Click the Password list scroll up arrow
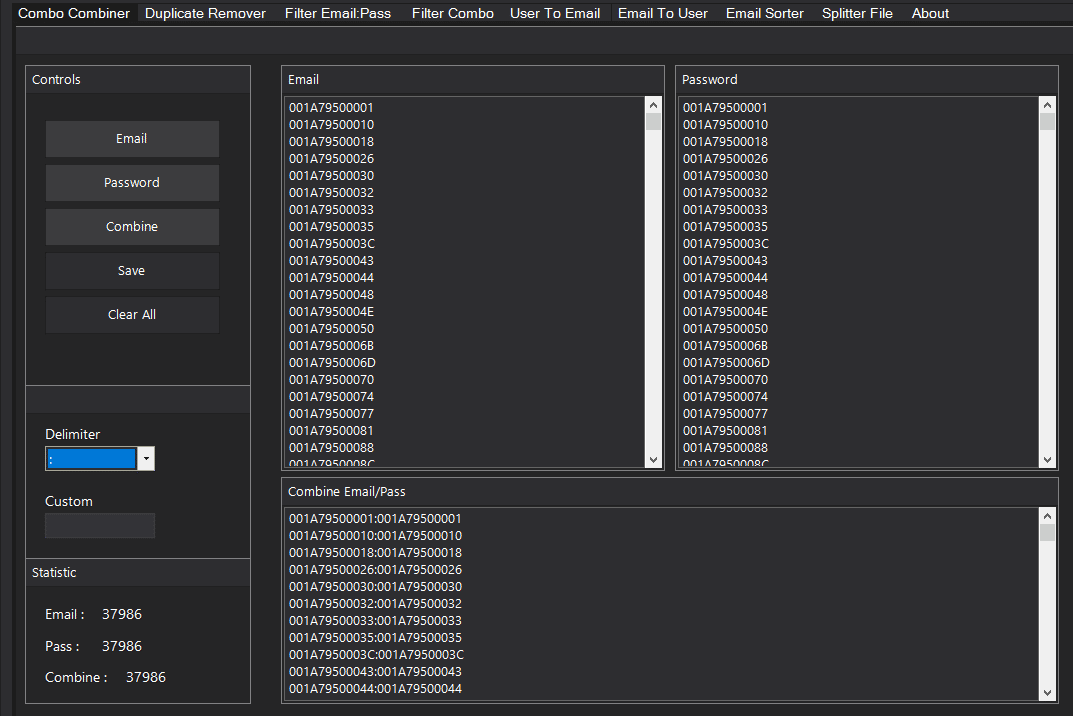Image resolution: width=1073 pixels, height=716 pixels. 1047,105
